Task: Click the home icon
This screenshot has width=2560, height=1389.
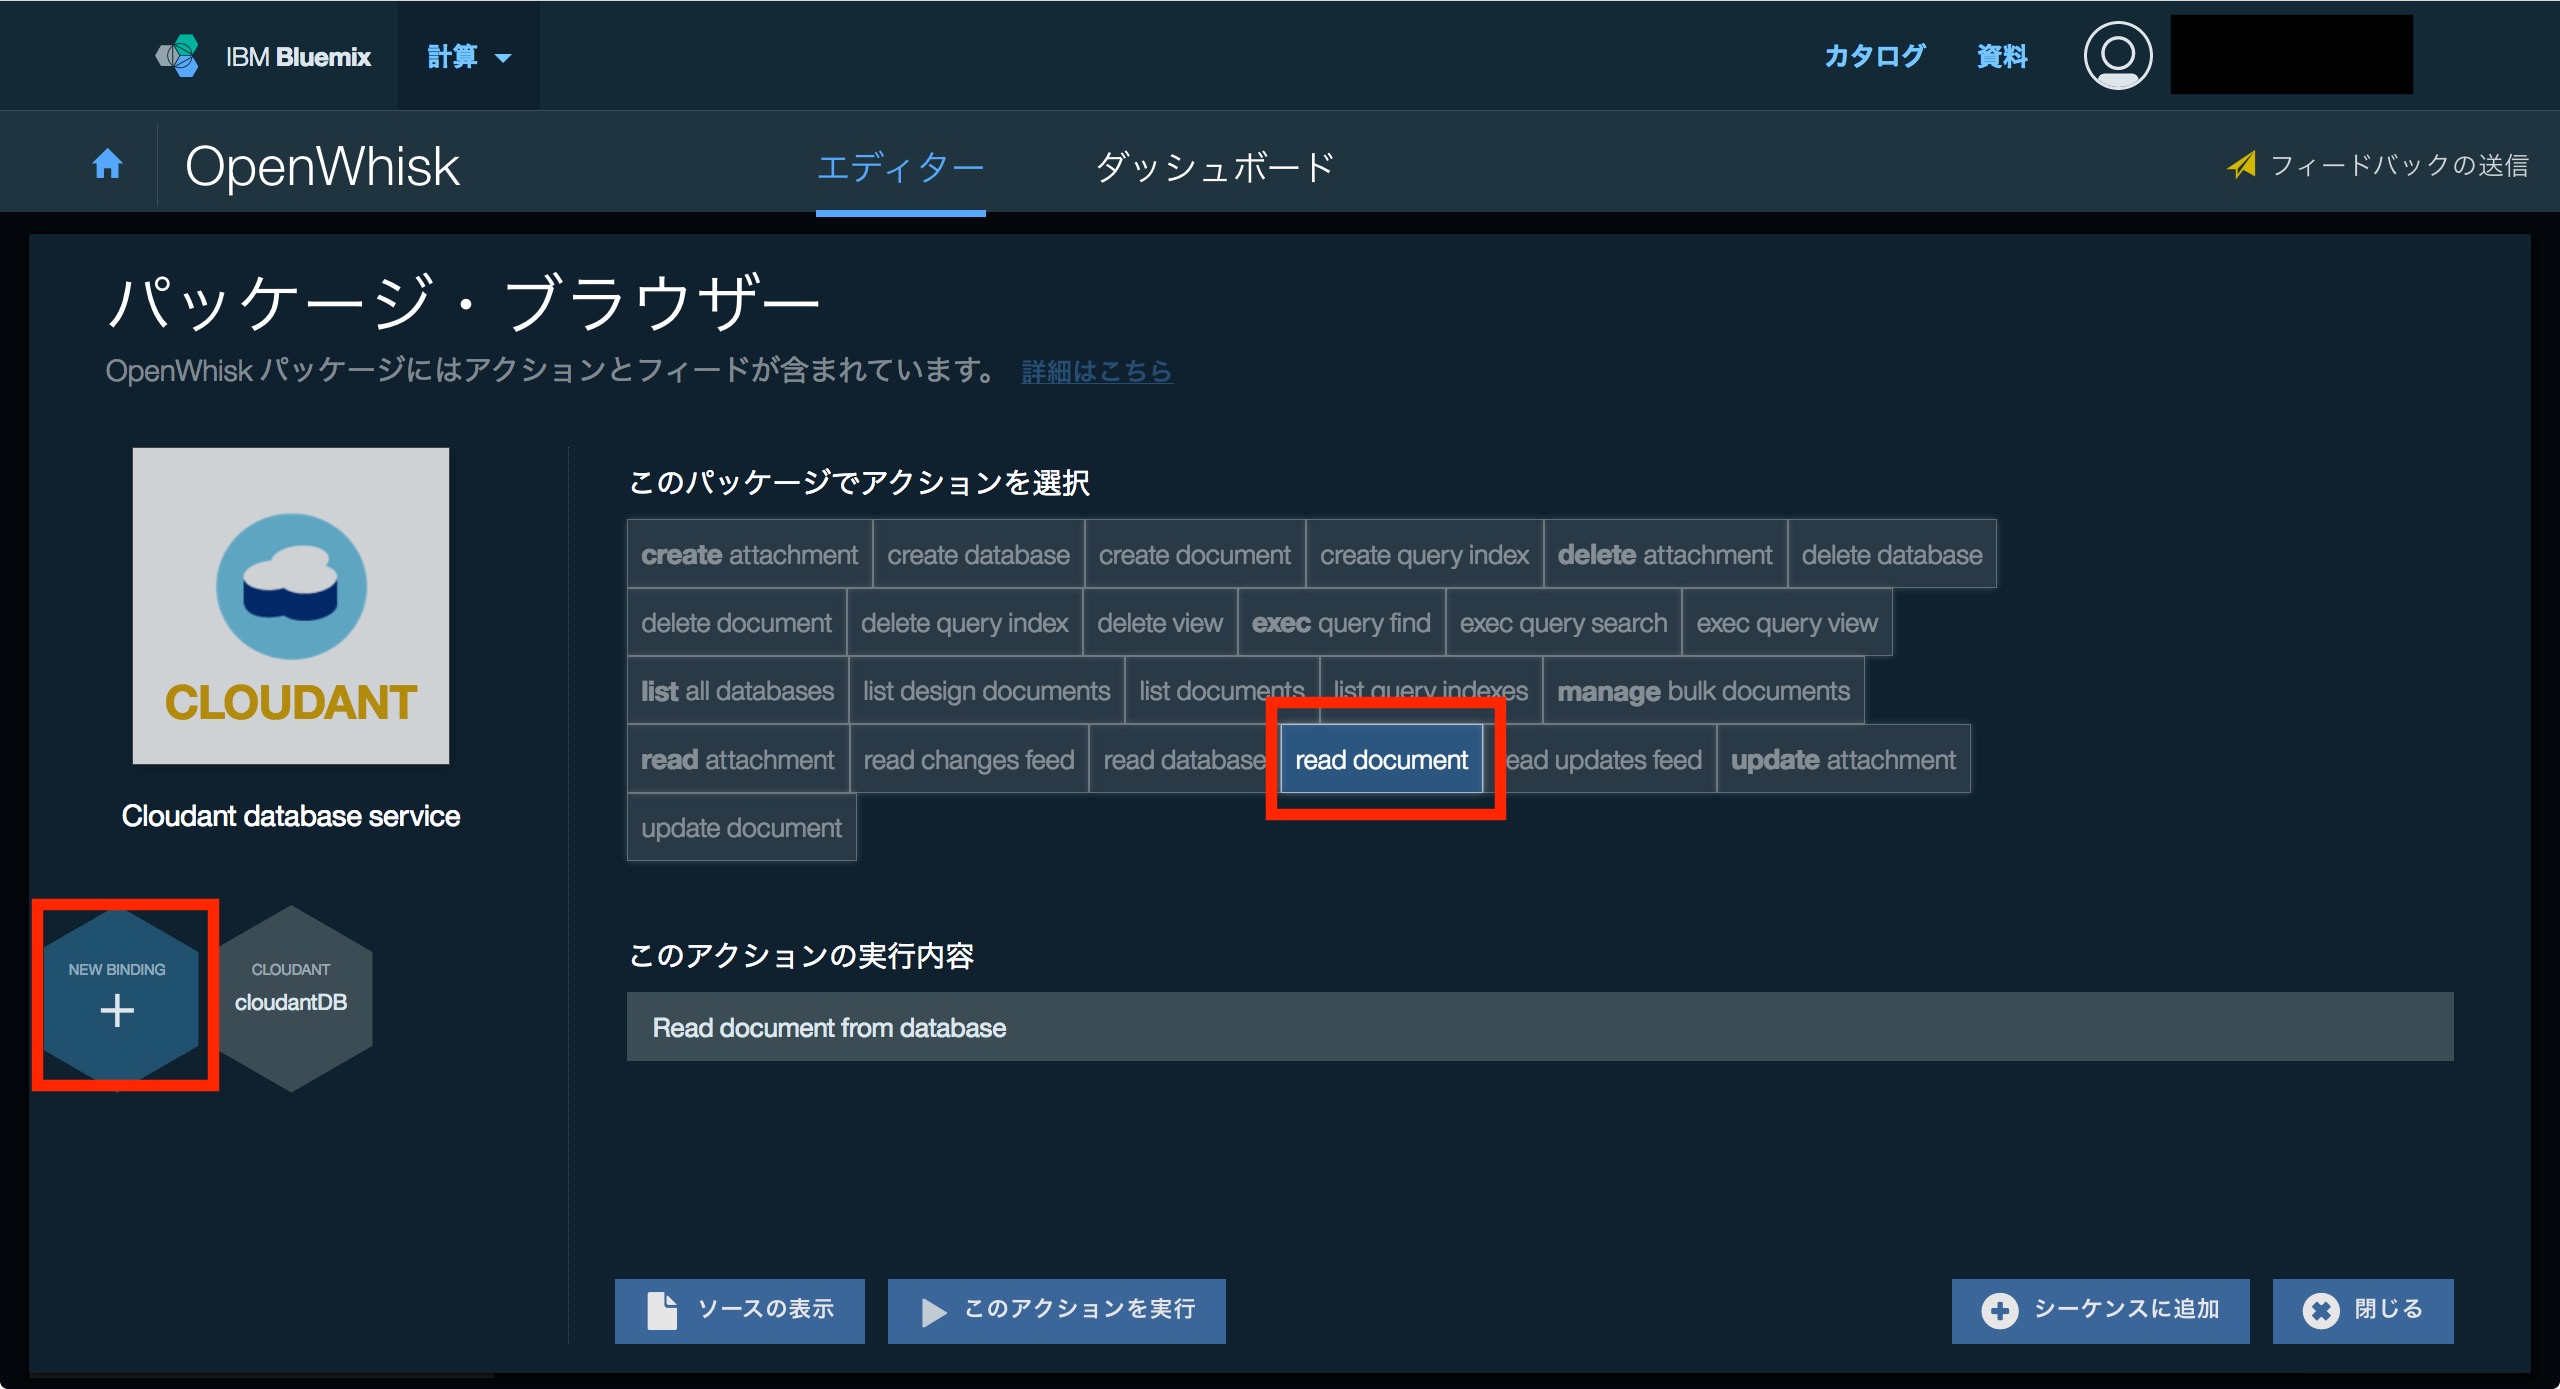Action: 108,163
